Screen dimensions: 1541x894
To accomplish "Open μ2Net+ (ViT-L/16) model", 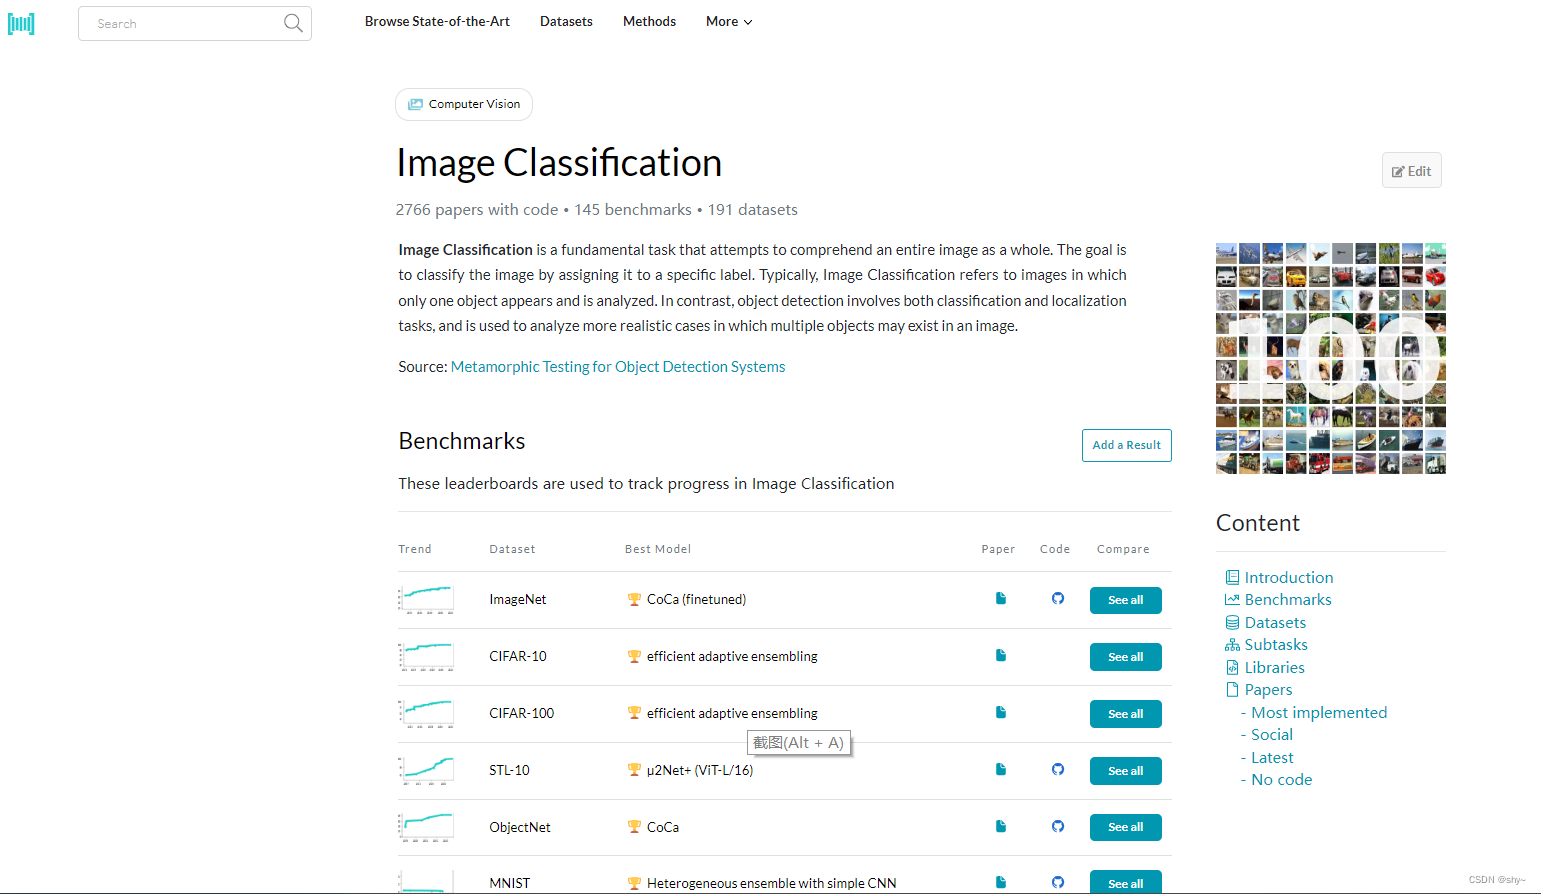I will click(700, 770).
